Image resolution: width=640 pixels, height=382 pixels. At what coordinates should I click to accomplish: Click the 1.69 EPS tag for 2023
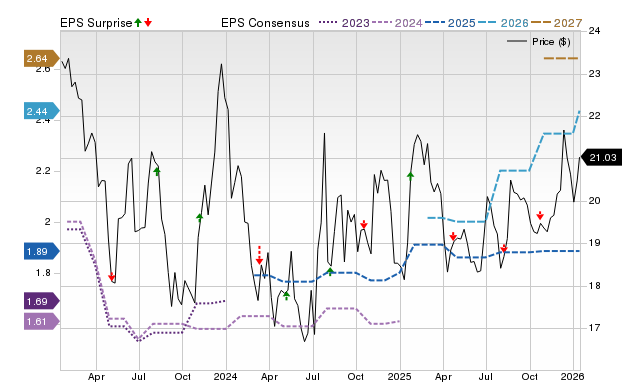click(x=41, y=302)
